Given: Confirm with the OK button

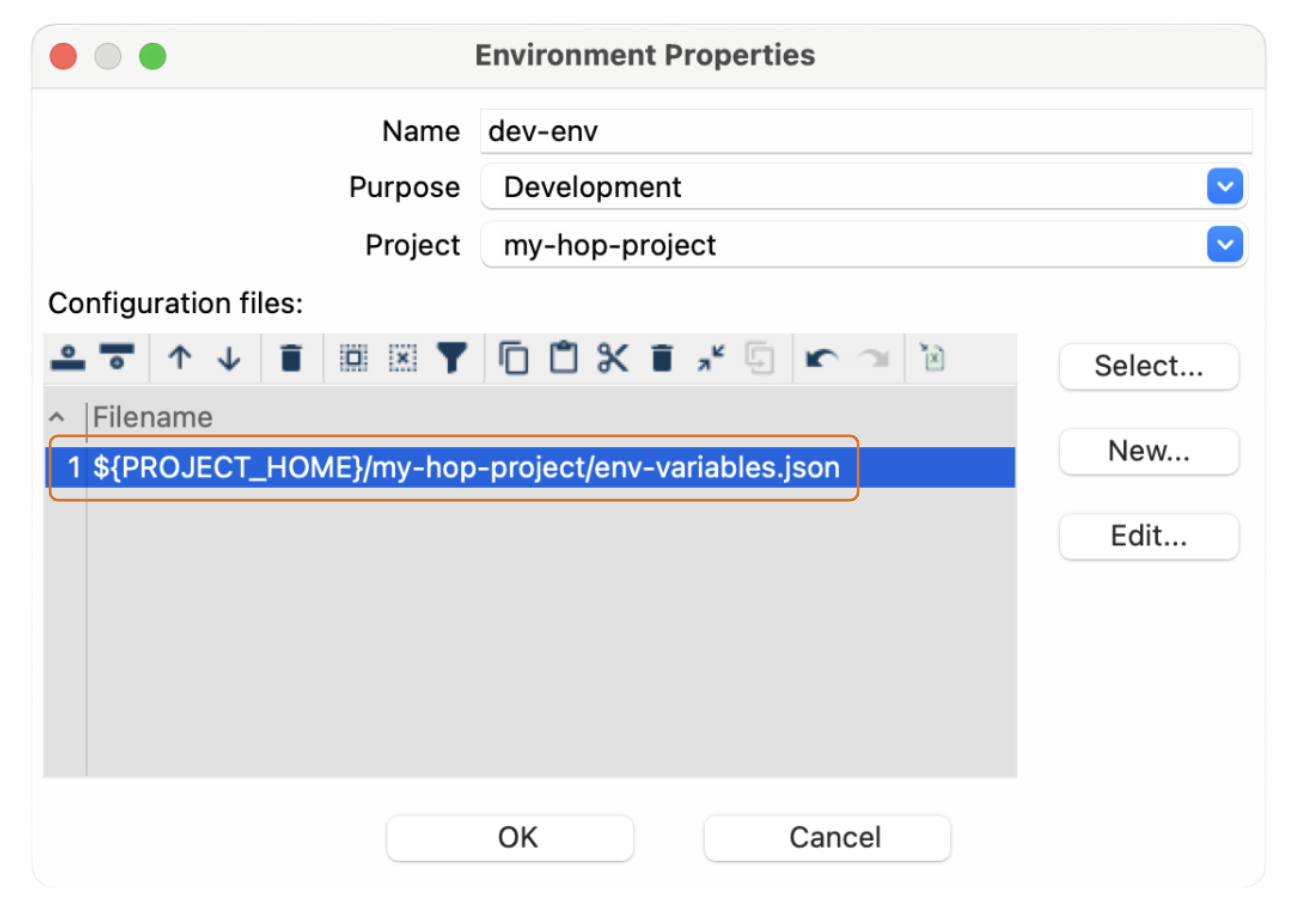Looking at the screenshot, I should (510, 837).
